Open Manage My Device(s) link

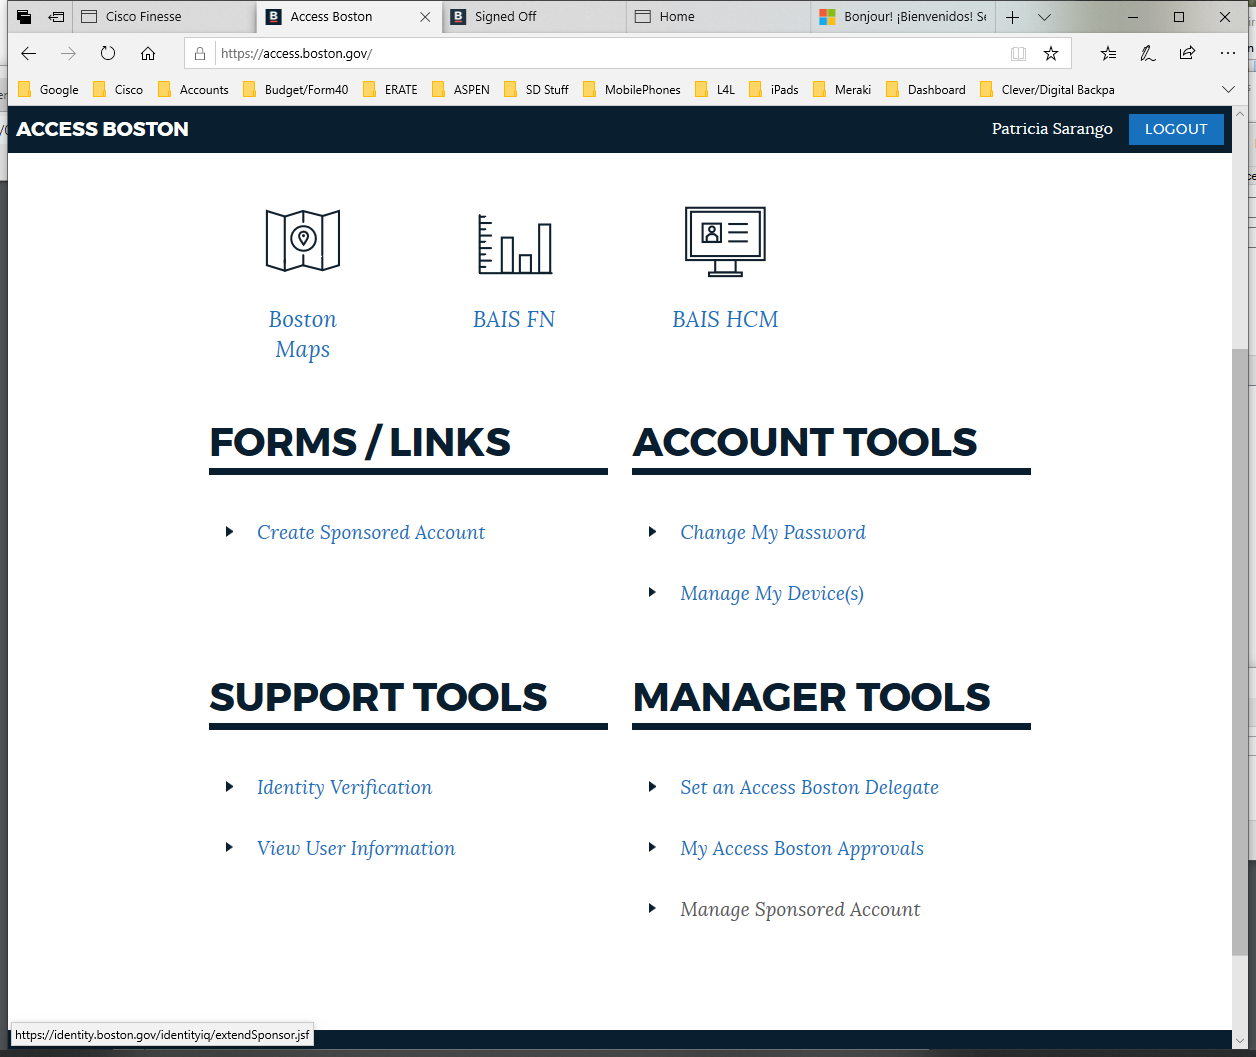[x=772, y=594]
